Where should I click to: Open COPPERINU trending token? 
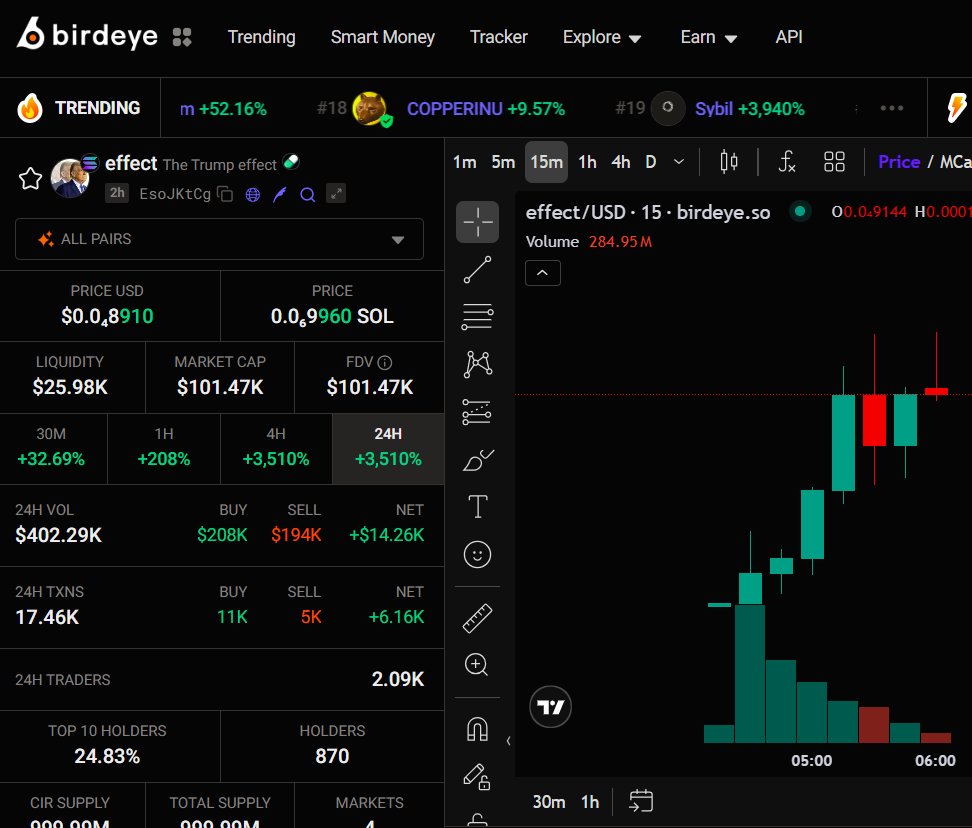click(485, 109)
